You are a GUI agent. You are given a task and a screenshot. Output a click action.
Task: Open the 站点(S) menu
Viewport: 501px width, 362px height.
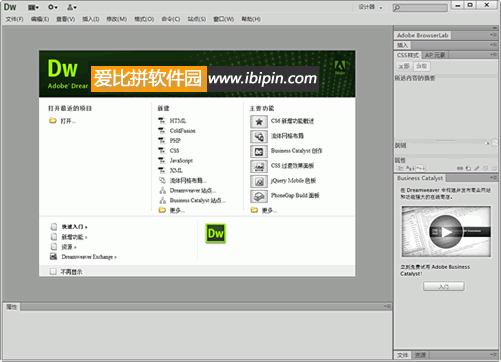pos(197,19)
